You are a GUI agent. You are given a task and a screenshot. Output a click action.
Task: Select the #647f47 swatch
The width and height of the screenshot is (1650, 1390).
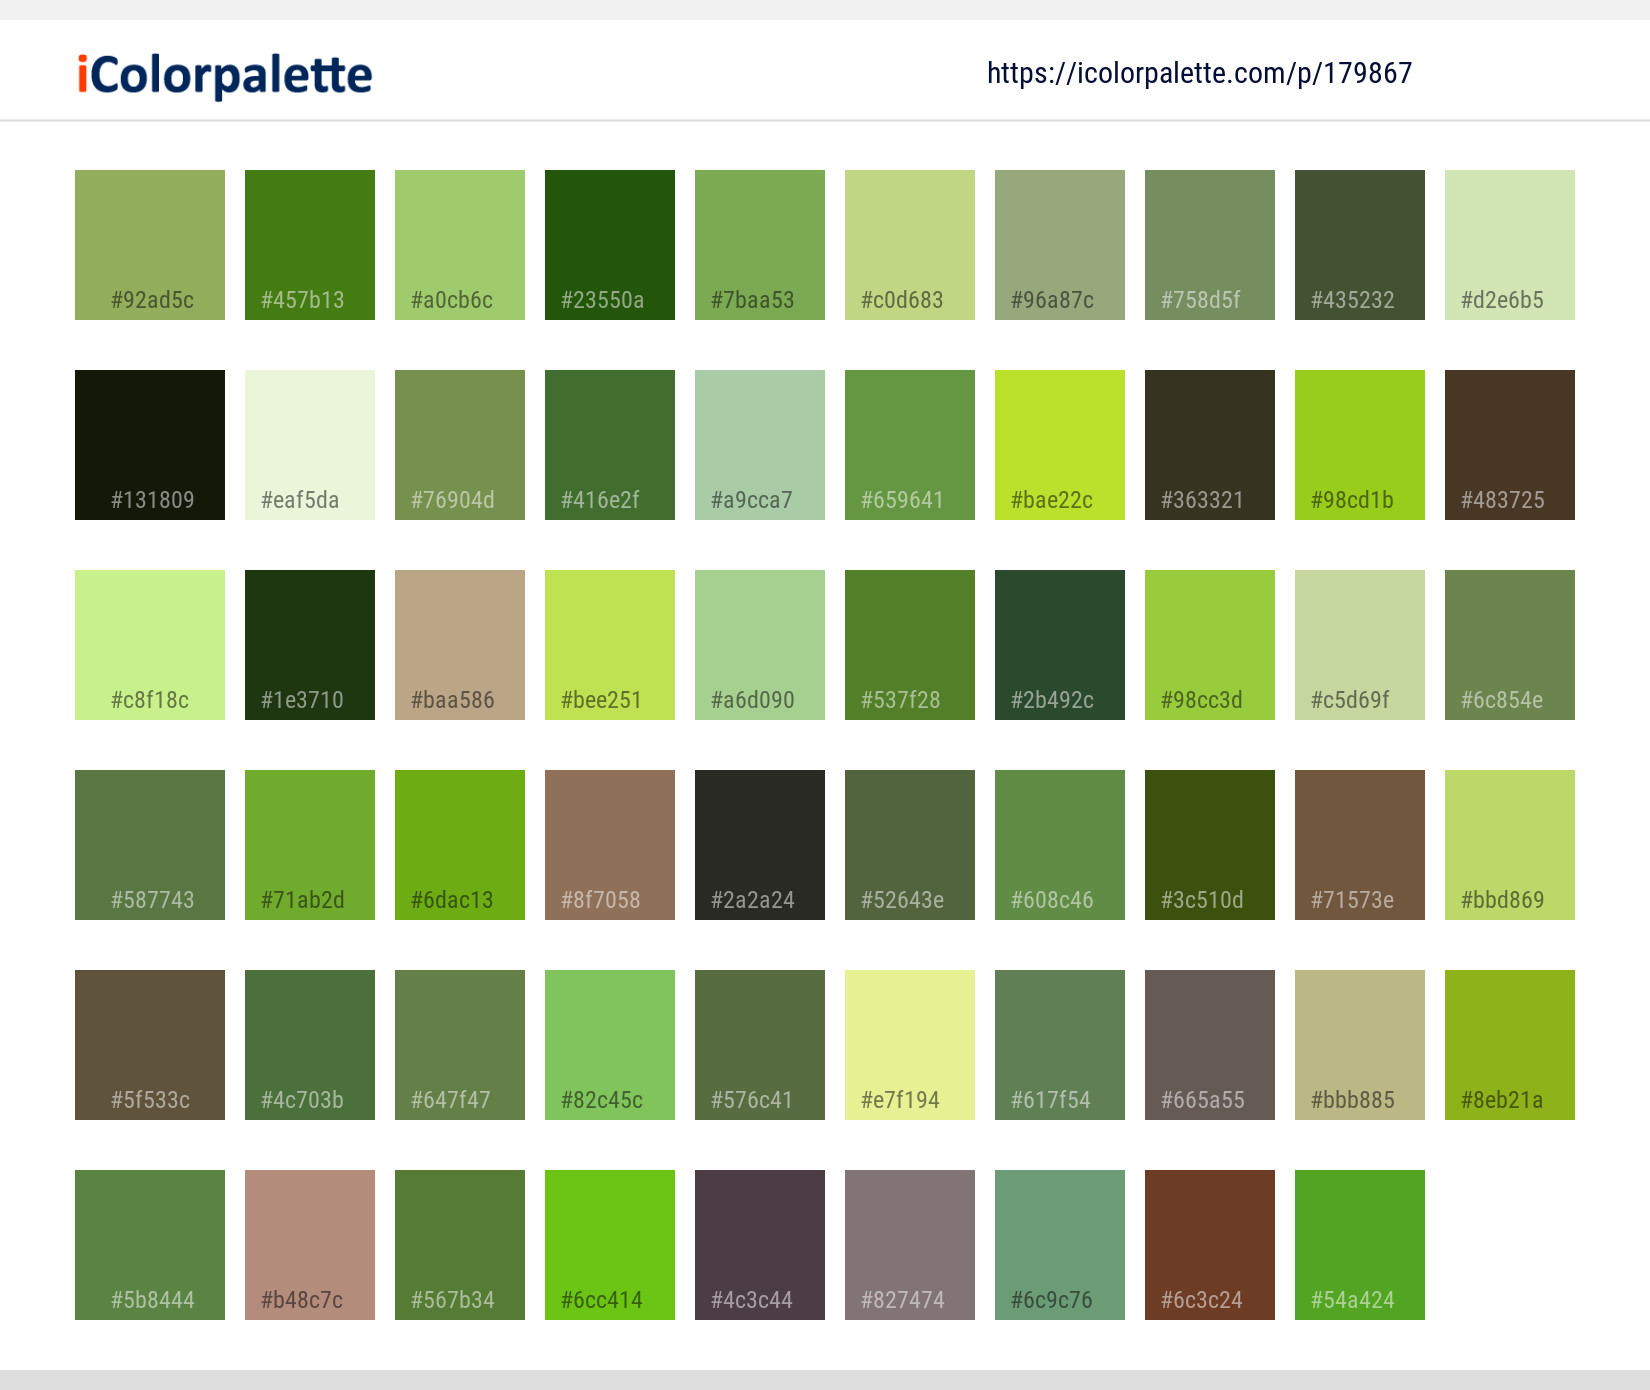click(460, 1045)
